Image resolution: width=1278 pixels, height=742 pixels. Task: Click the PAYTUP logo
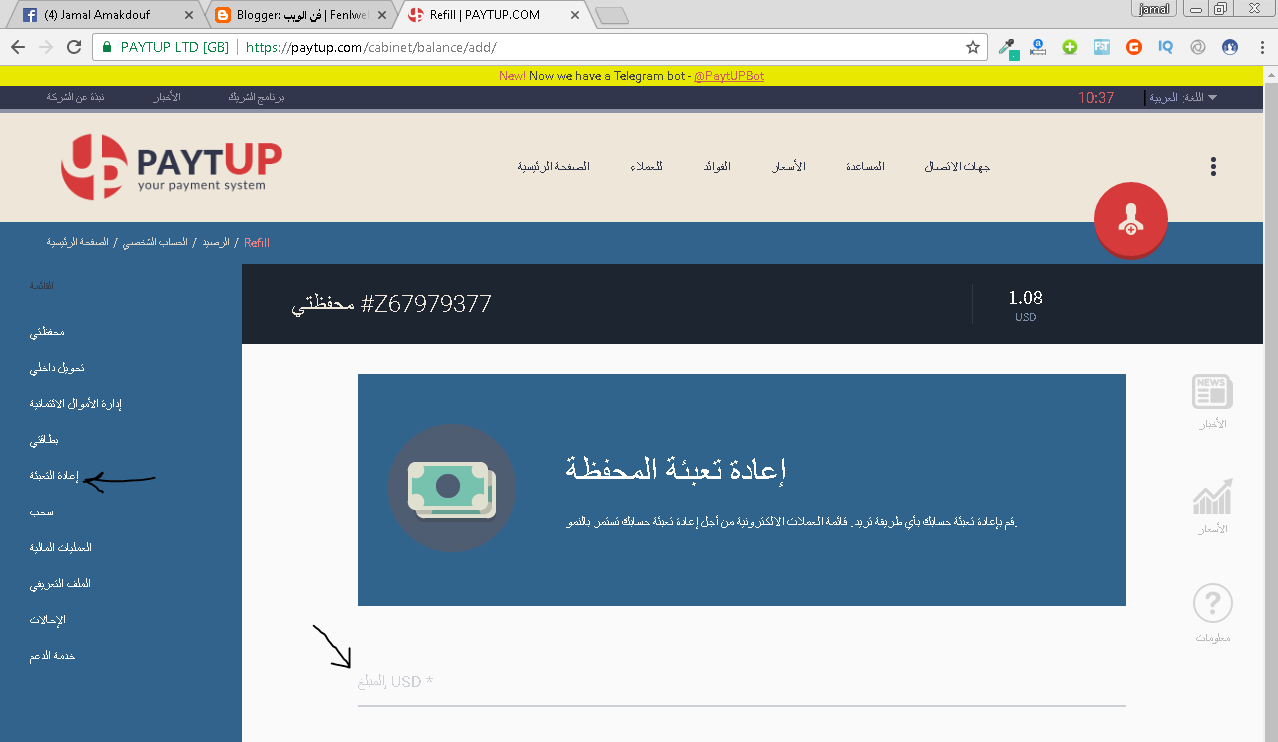pyautogui.click(x=171, y=167)
